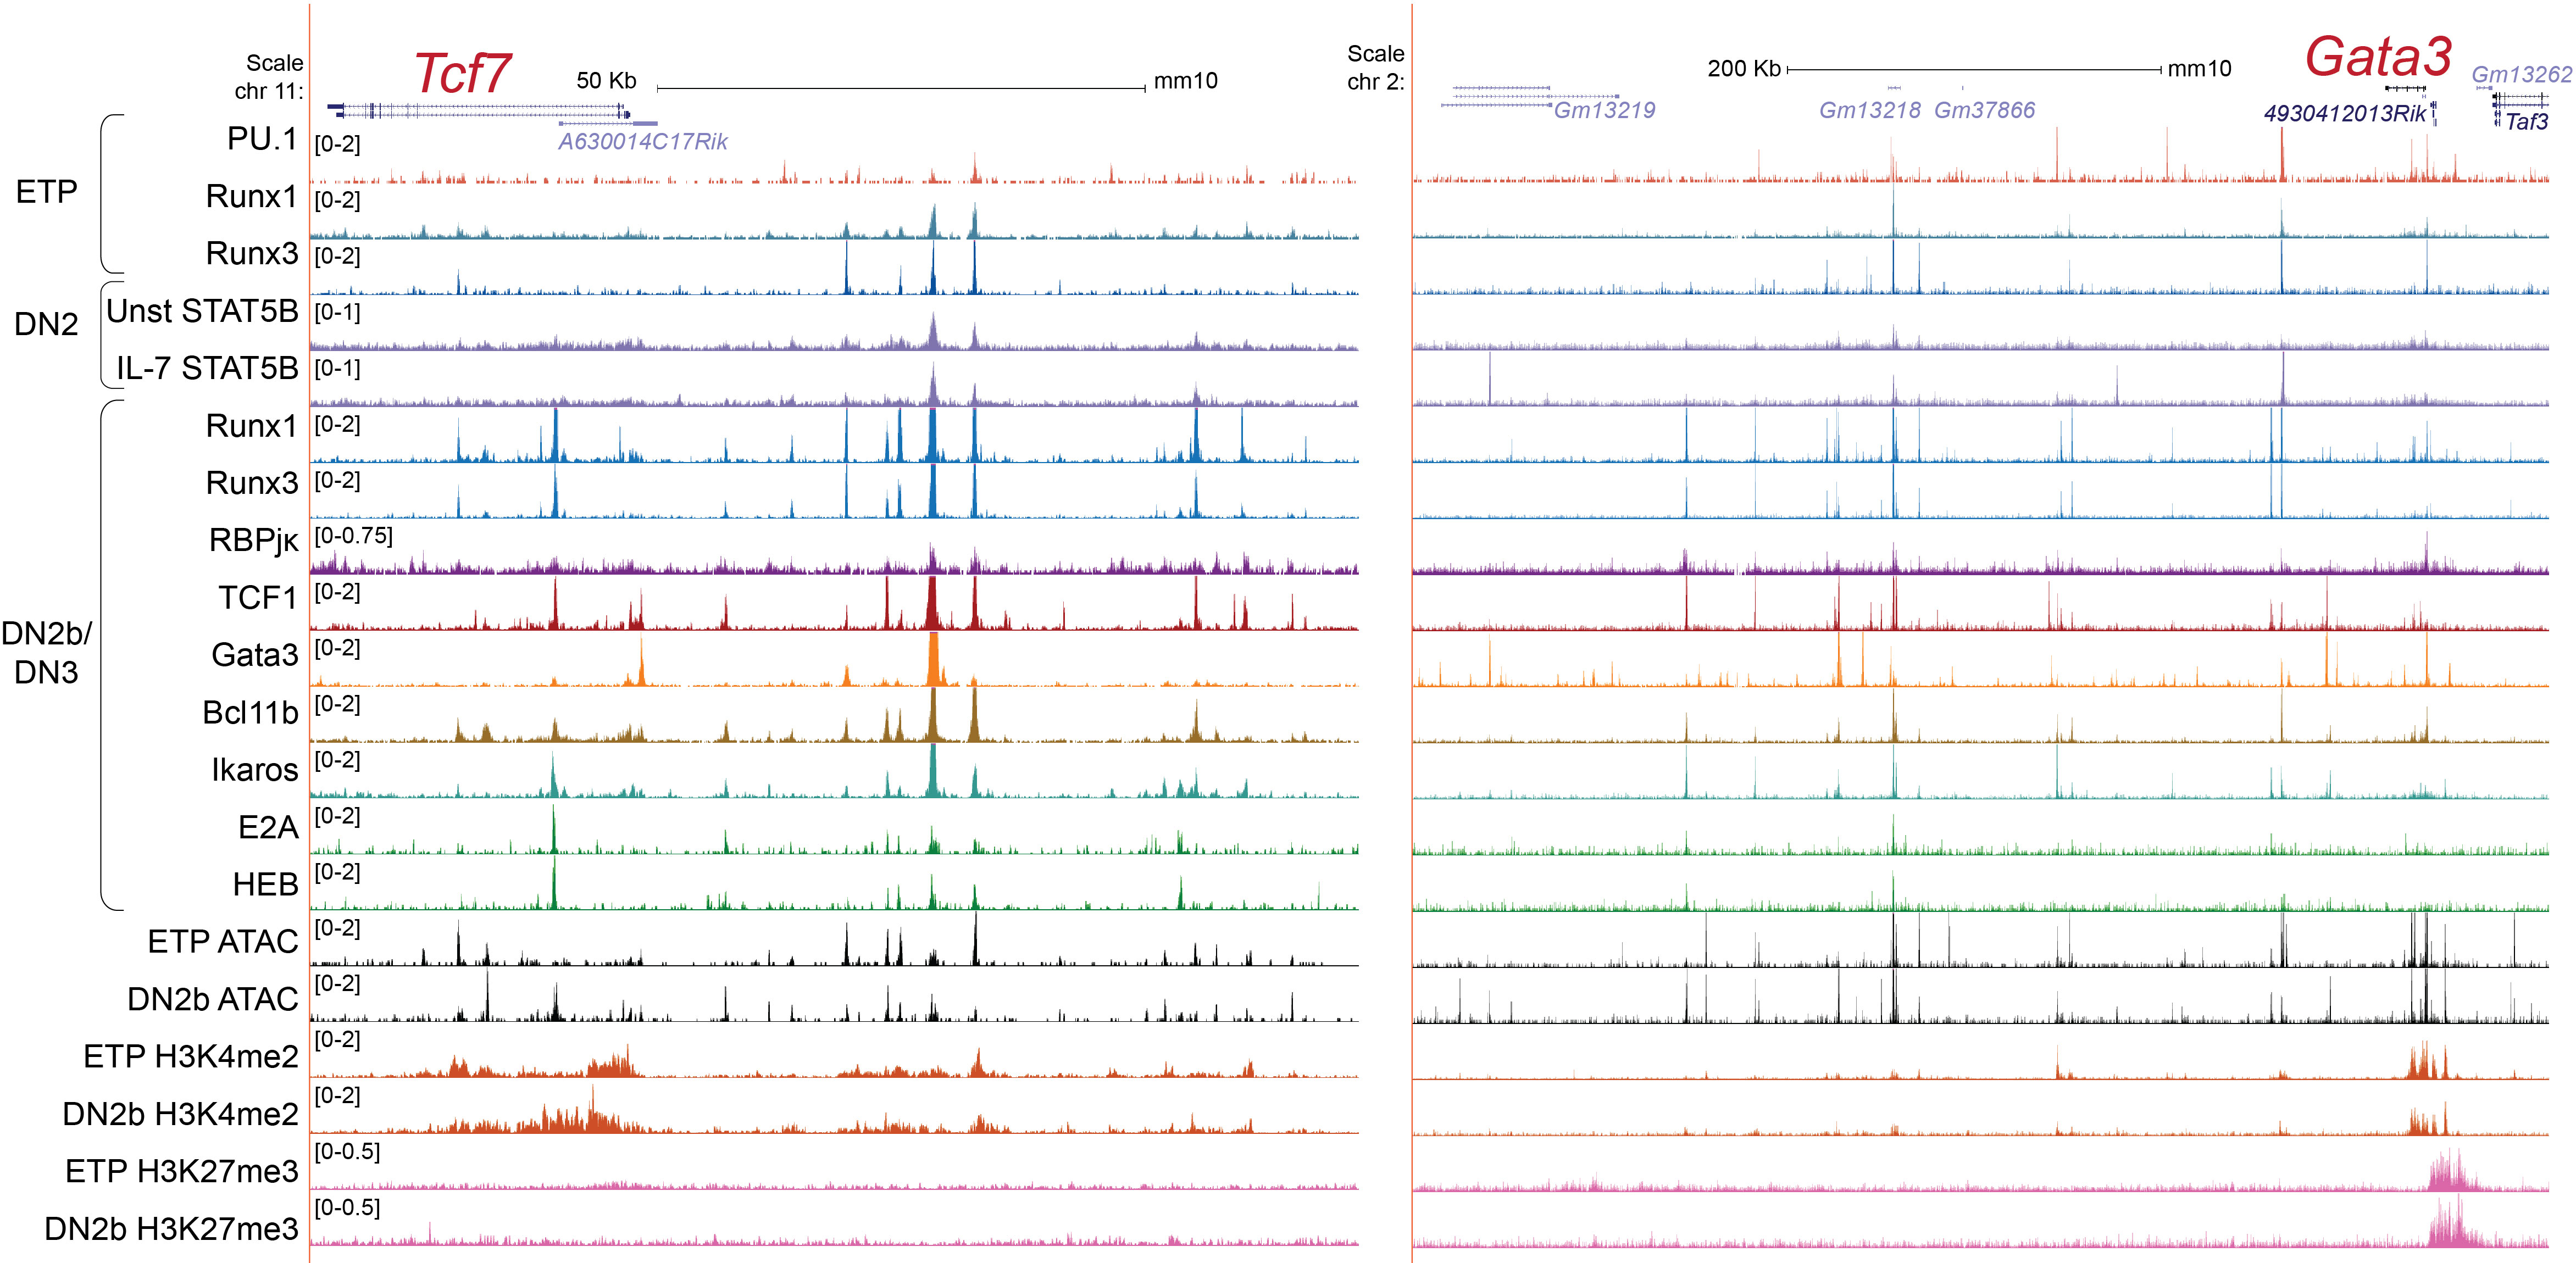2576x1263 pixels.
Task: Click the [0-2] range on the Ikaros track
Action: click(x=337, y=760)
